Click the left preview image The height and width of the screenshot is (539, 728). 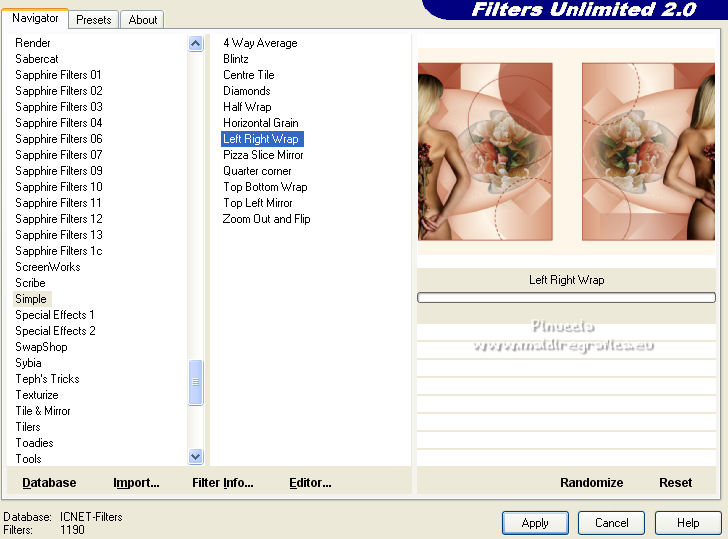485,152
